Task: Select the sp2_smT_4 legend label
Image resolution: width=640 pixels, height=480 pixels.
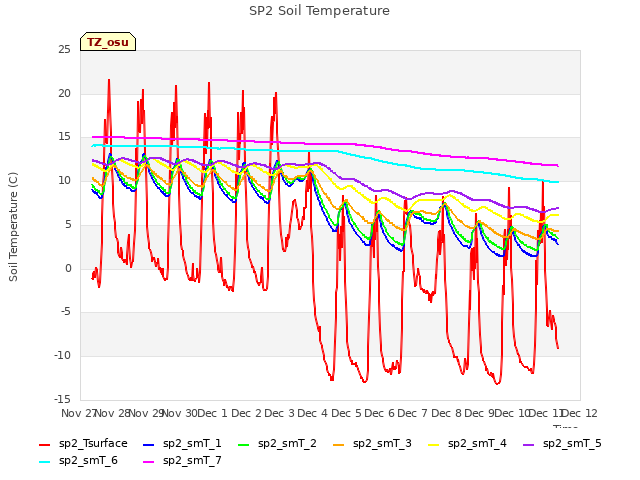Action: coord(477,444)
